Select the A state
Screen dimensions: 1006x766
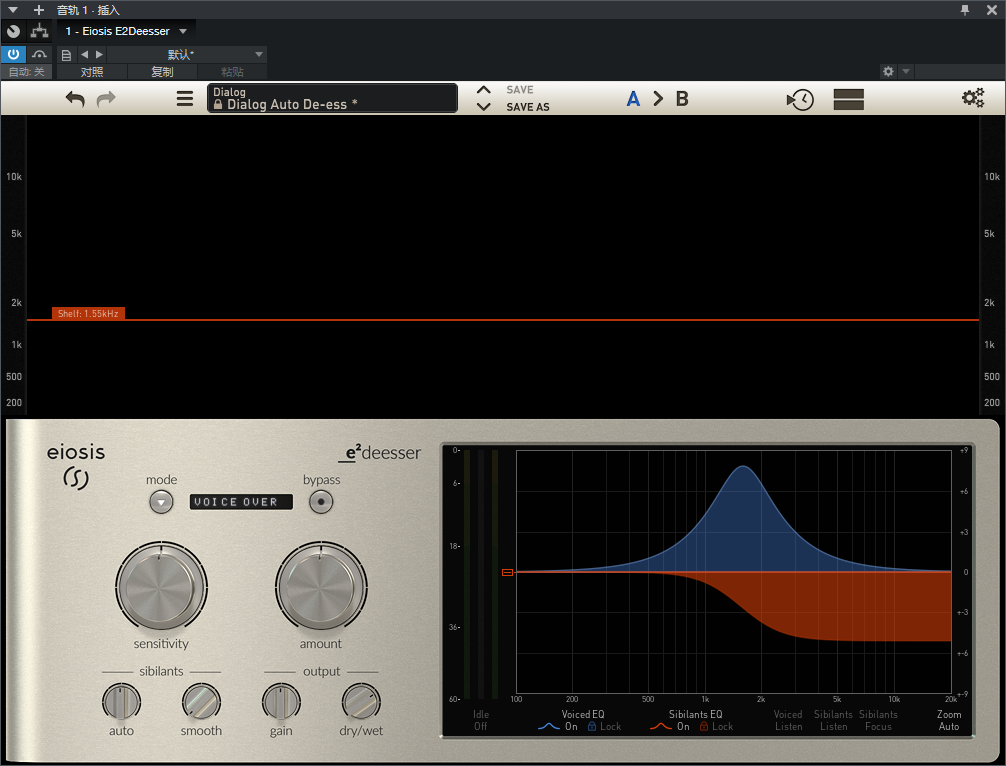click(x=633, y=99)
